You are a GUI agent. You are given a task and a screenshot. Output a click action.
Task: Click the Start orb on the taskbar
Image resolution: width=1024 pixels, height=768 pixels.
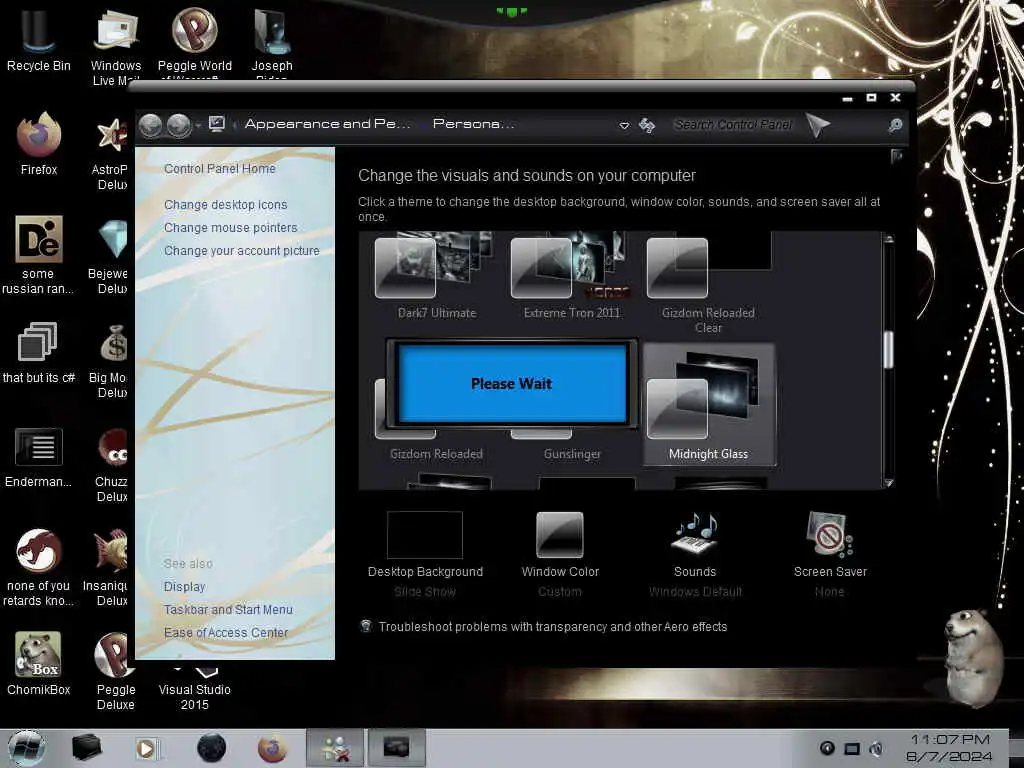[27, 748]
